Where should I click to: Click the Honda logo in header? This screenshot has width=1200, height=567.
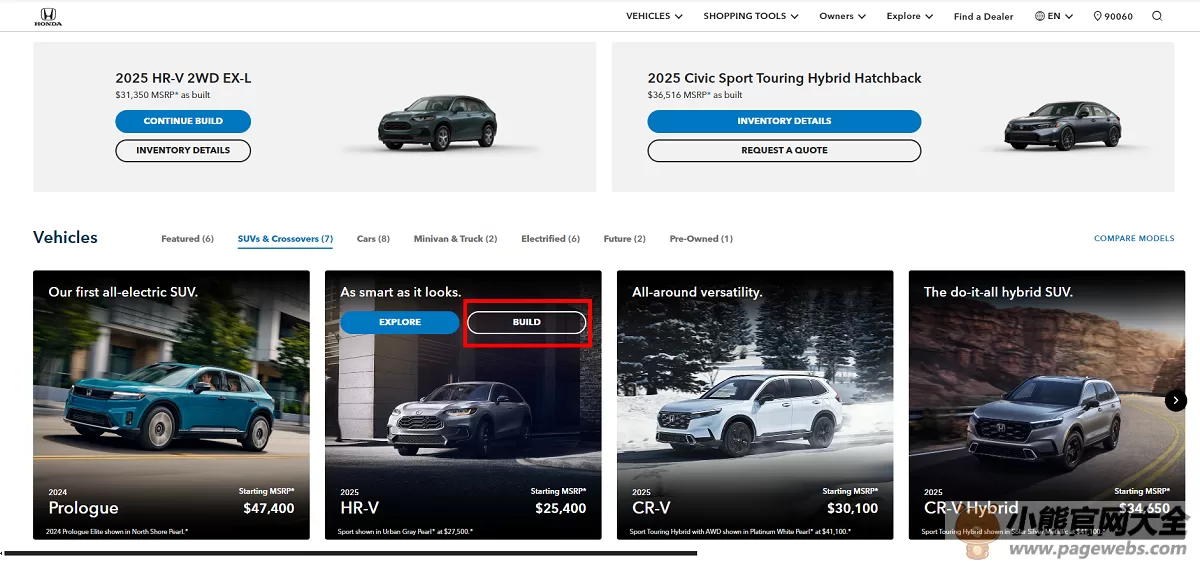[x=48, y=16]
